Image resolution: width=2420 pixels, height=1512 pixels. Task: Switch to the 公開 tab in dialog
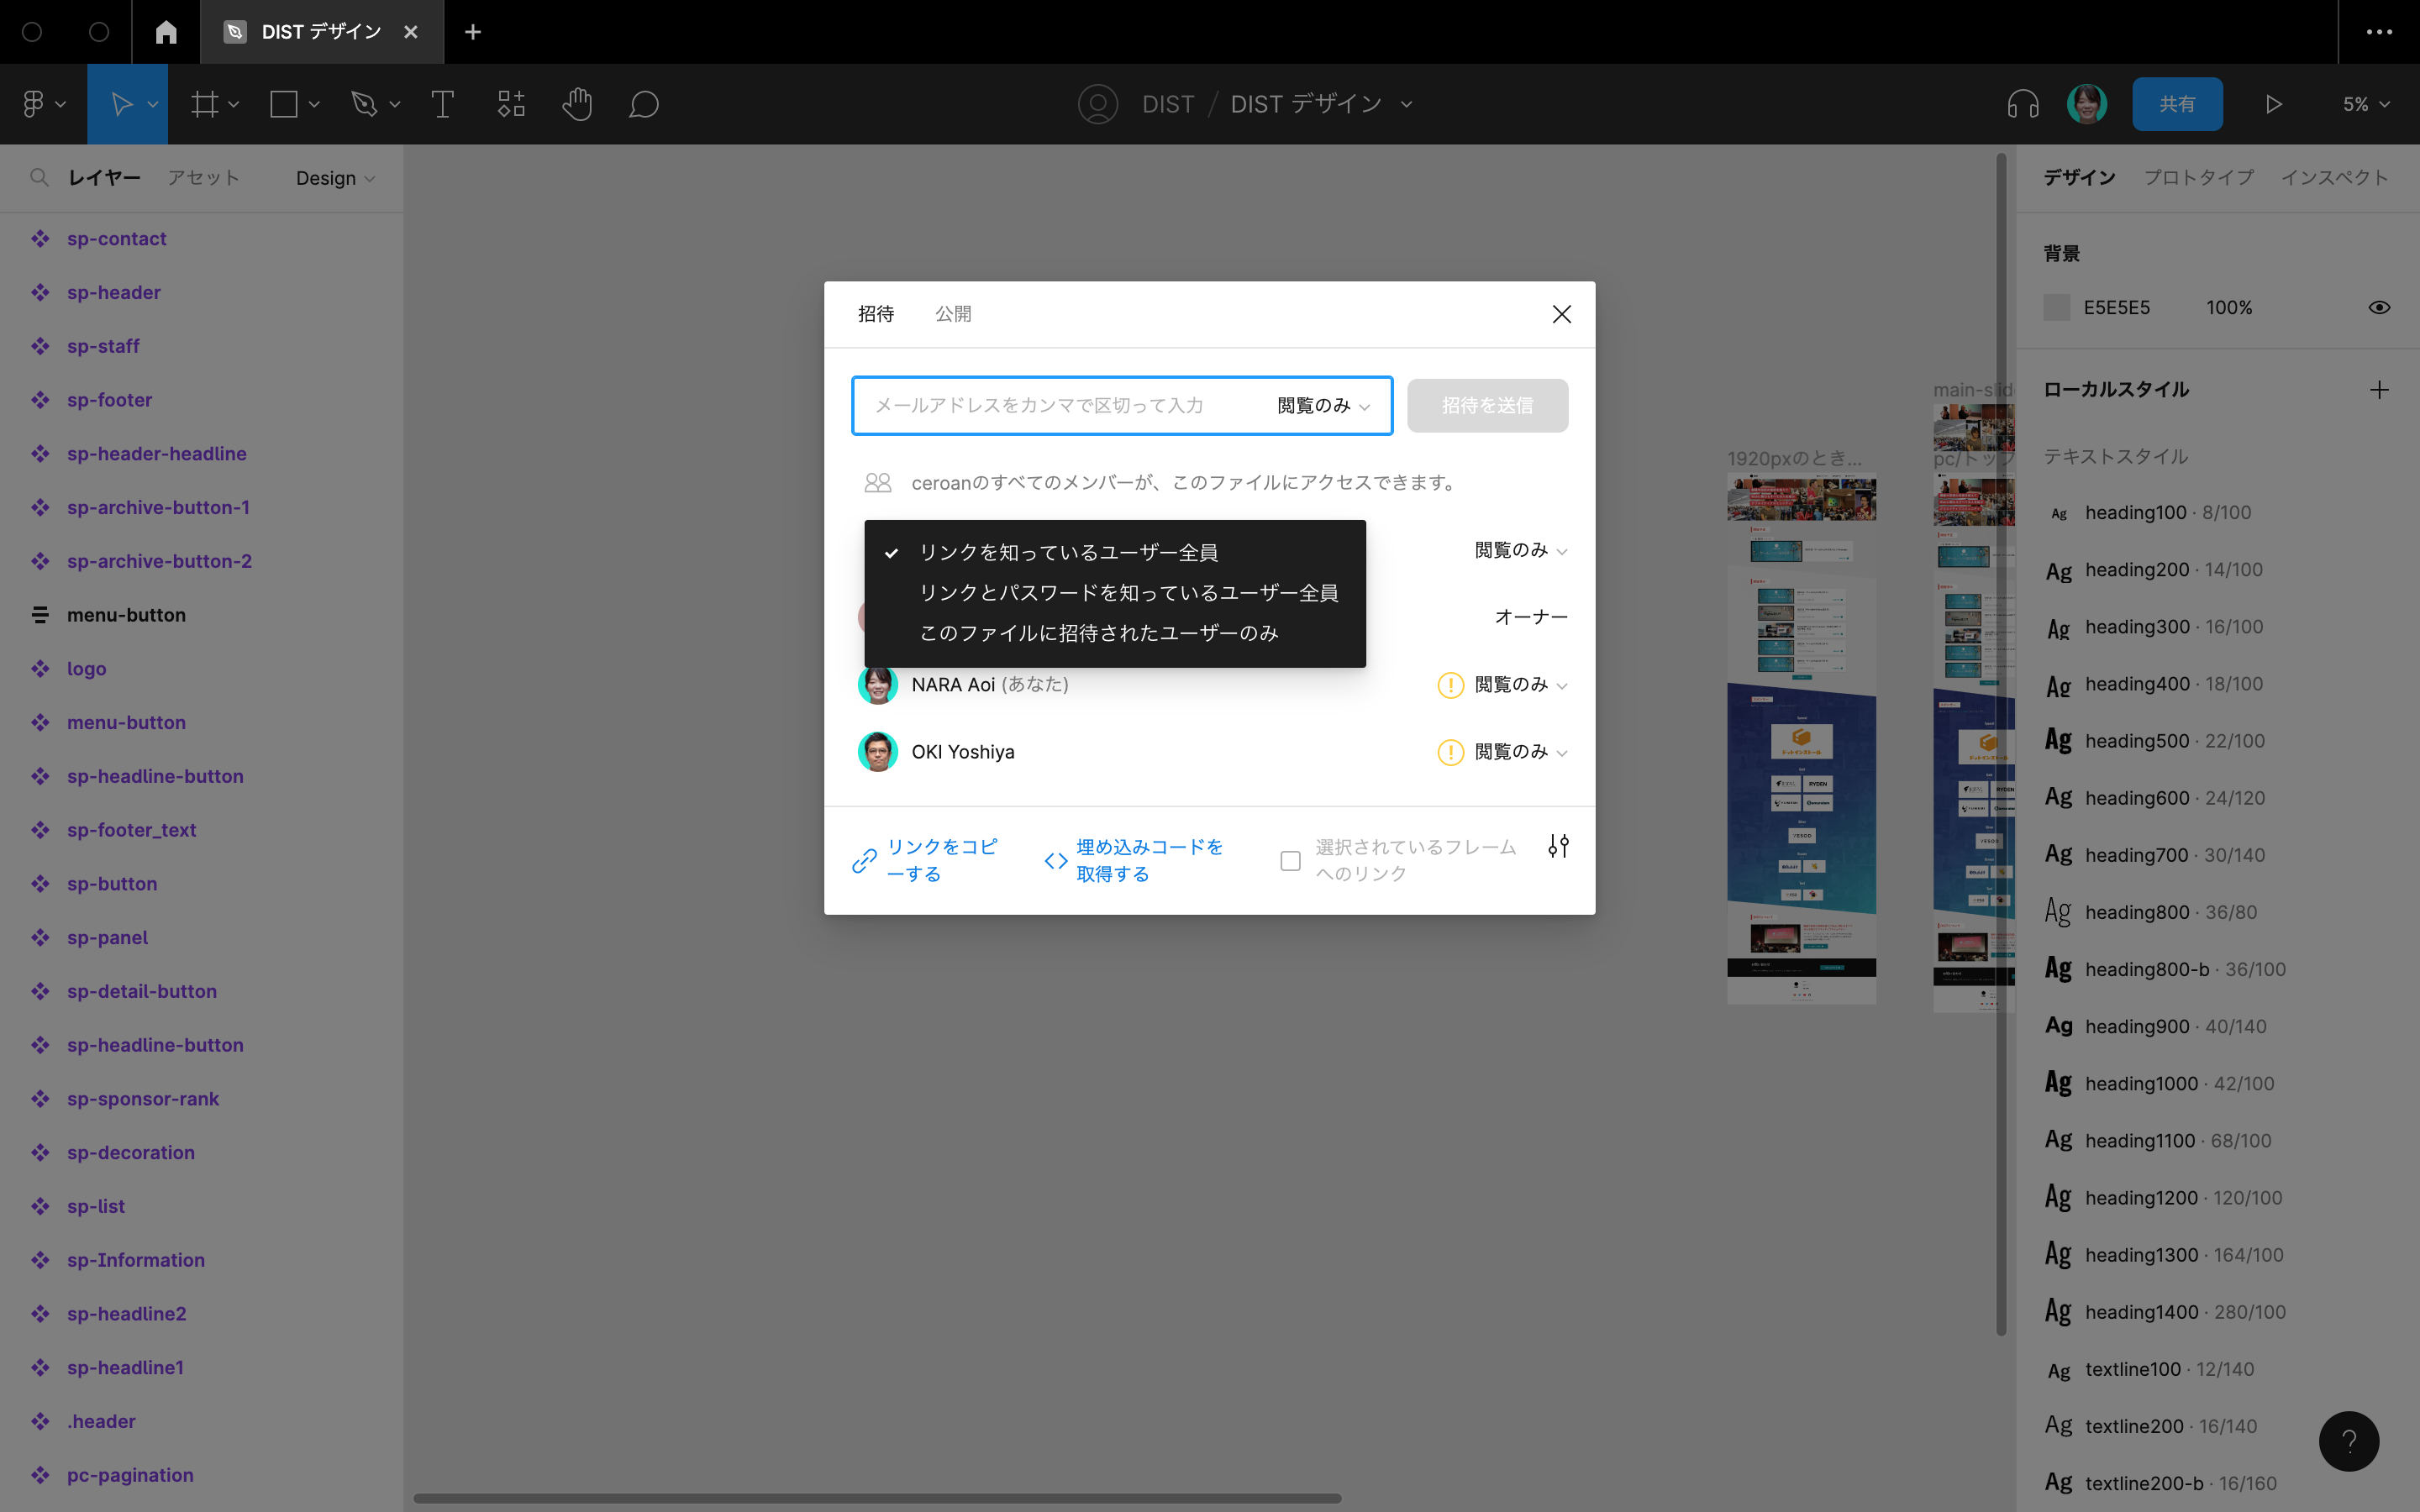pos(952,314)
